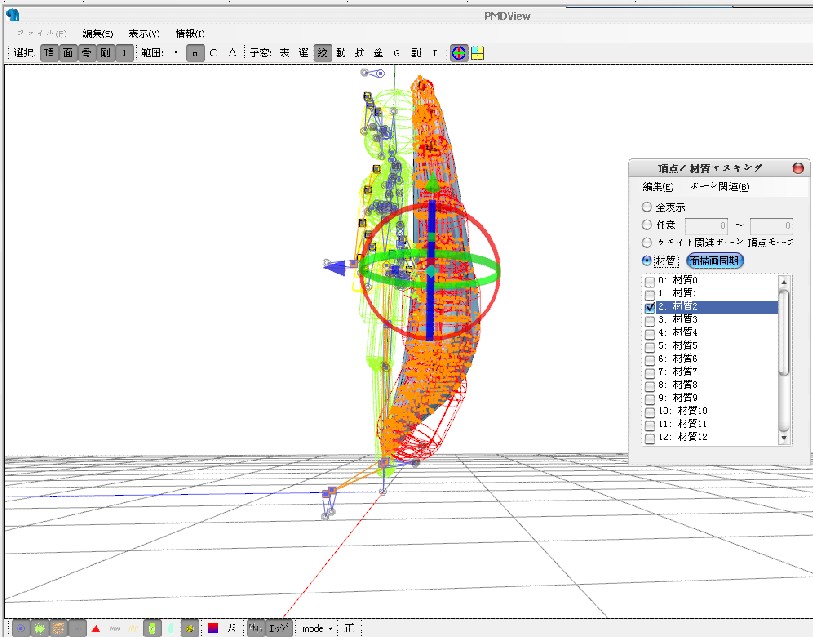
Task: Select the square range selection mode
Action: click(x=195, y=53)
